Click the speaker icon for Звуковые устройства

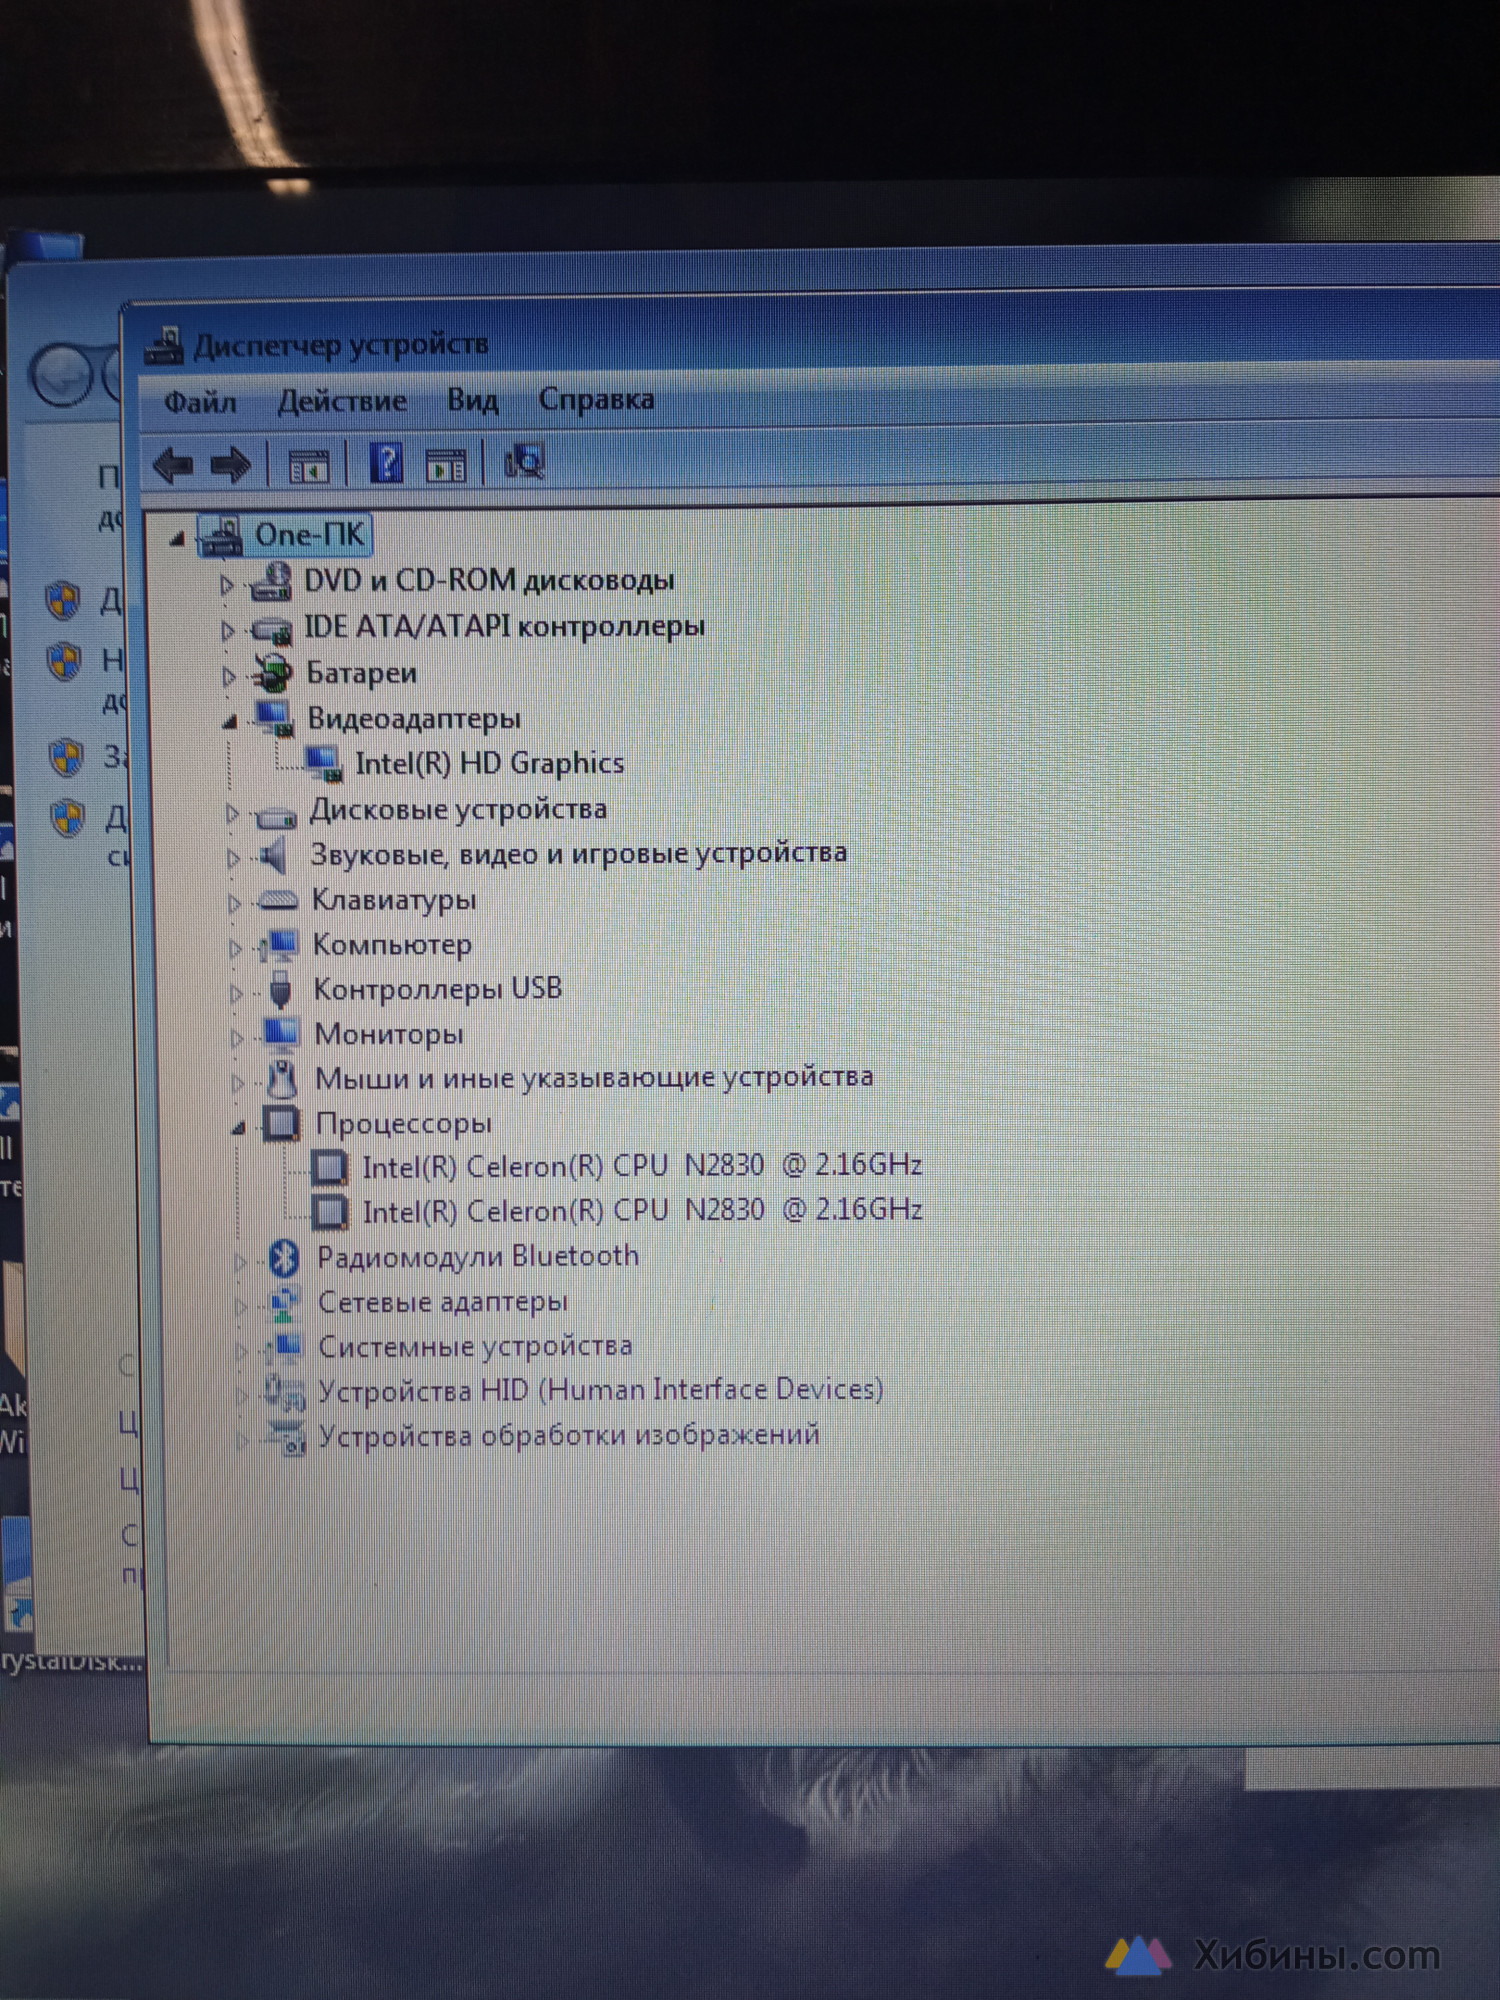coord(273,856)
